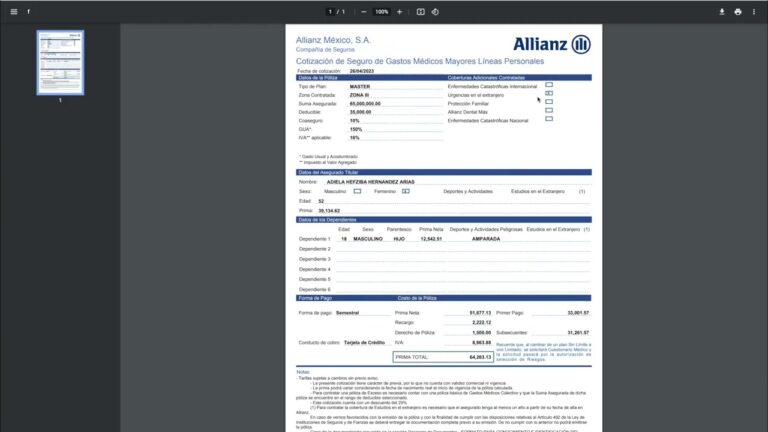The image size is (768, 432).
Task: Click the name ADIELA HEFZIBA HERNANDEZ ARIAS
Action: (x=370, y=182)
